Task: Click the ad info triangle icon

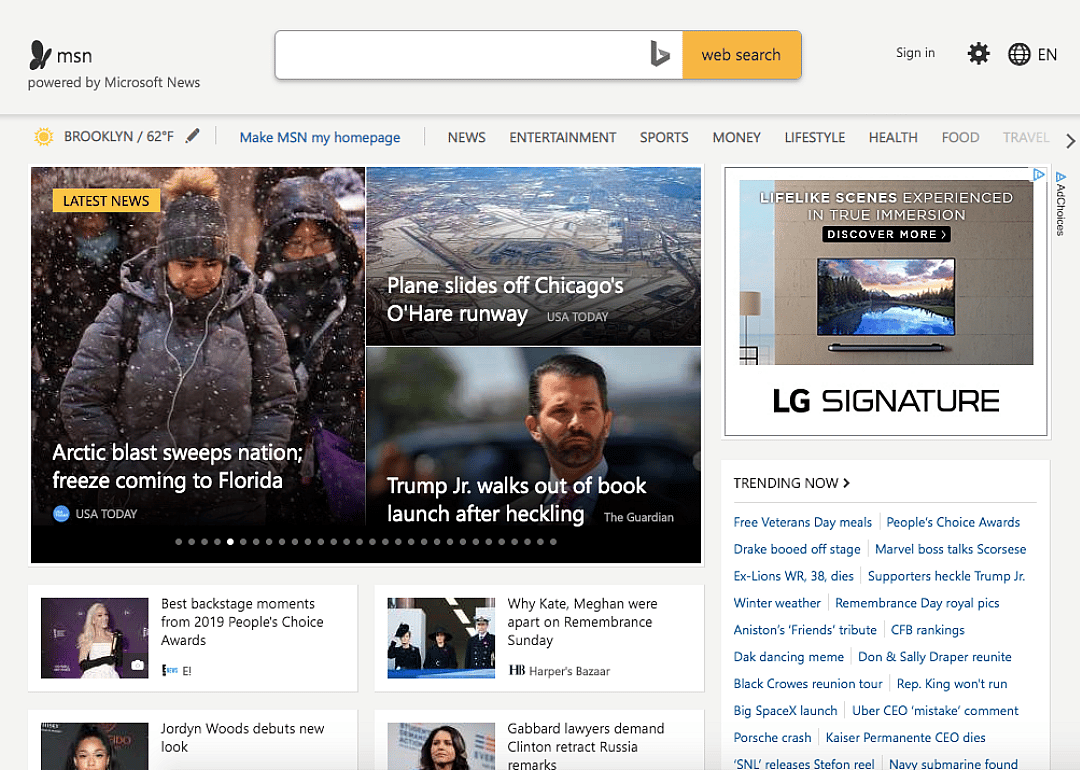Action: [1038, 174]
